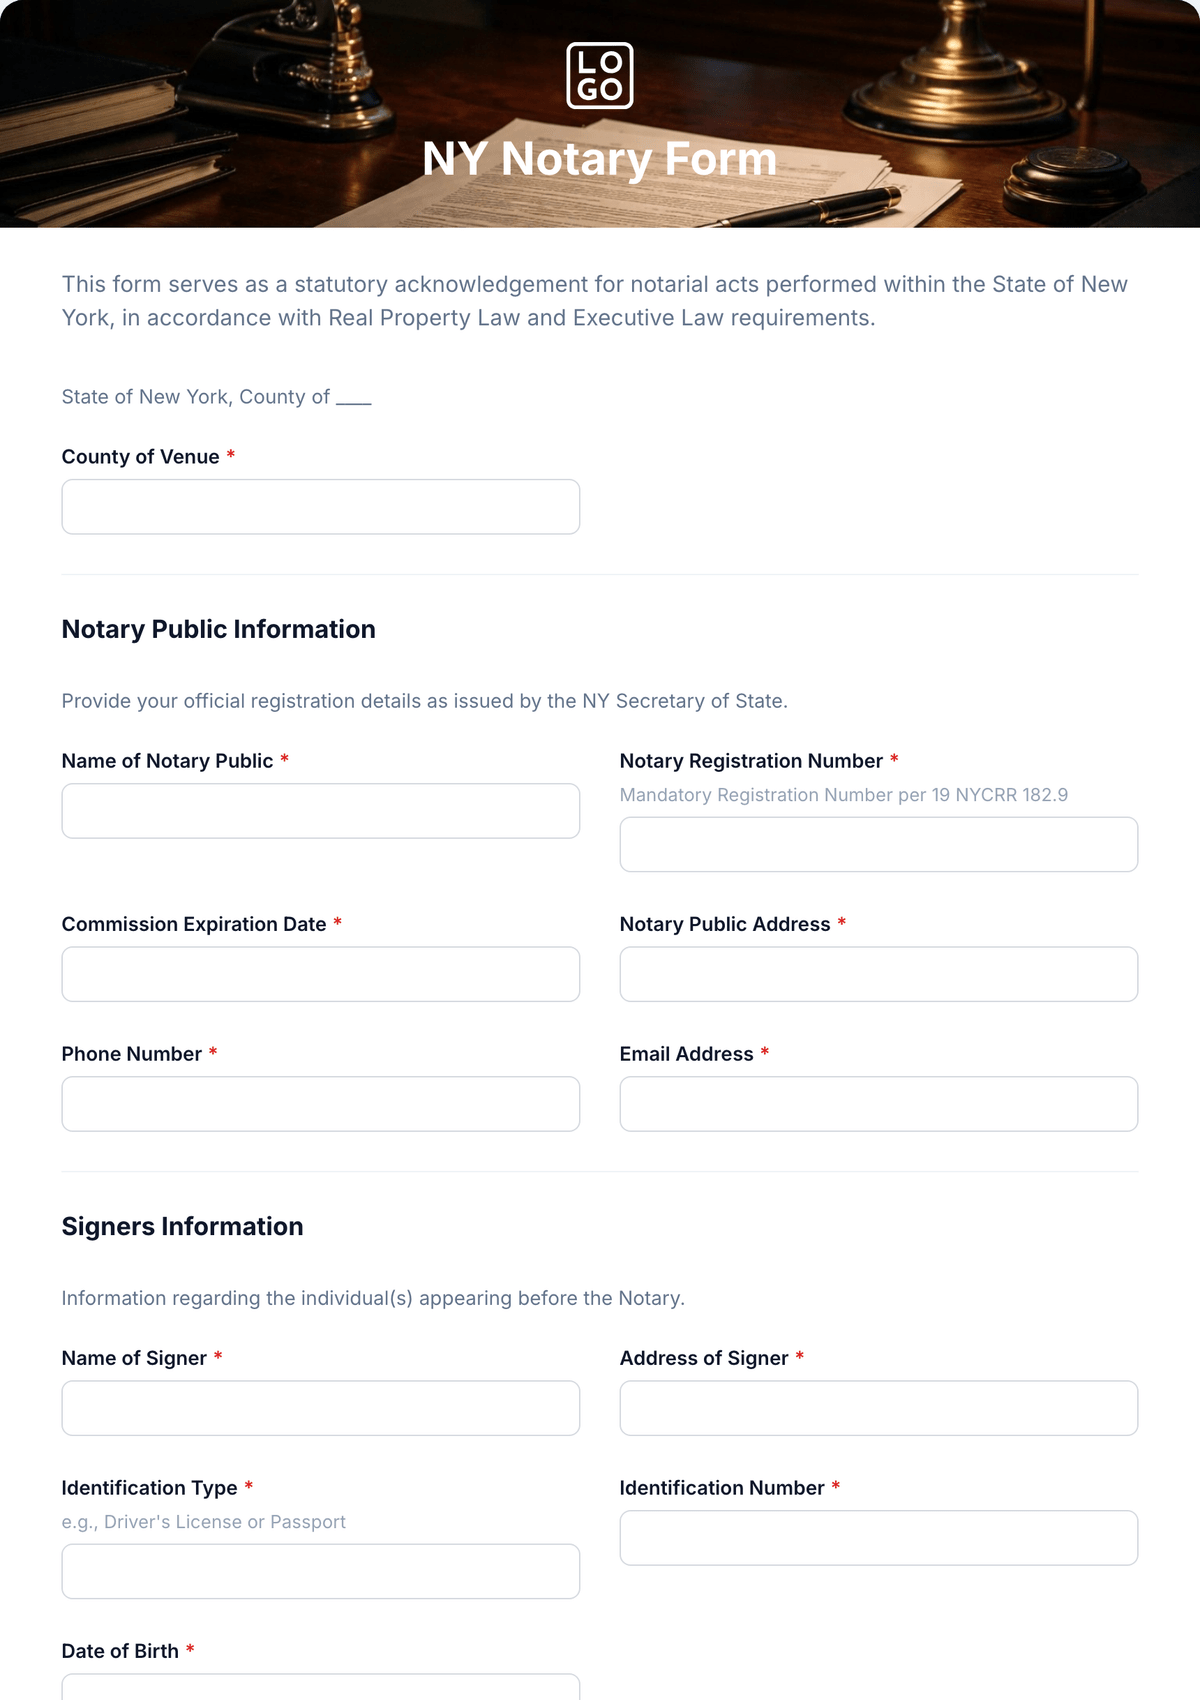Click the NY Notary Form title
The width and height of the screenshot is (1200, 1700).
[600, 159]
